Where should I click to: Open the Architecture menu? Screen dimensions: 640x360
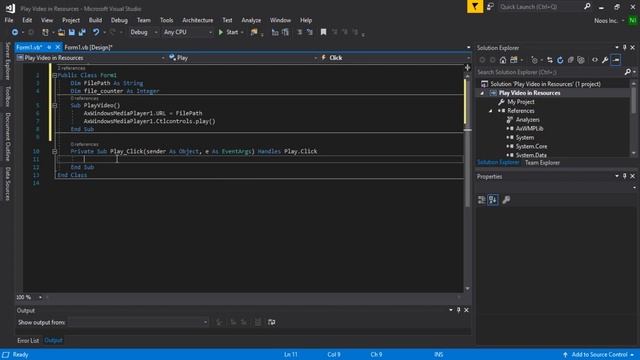pyautogui.click(x=198, y=20)
